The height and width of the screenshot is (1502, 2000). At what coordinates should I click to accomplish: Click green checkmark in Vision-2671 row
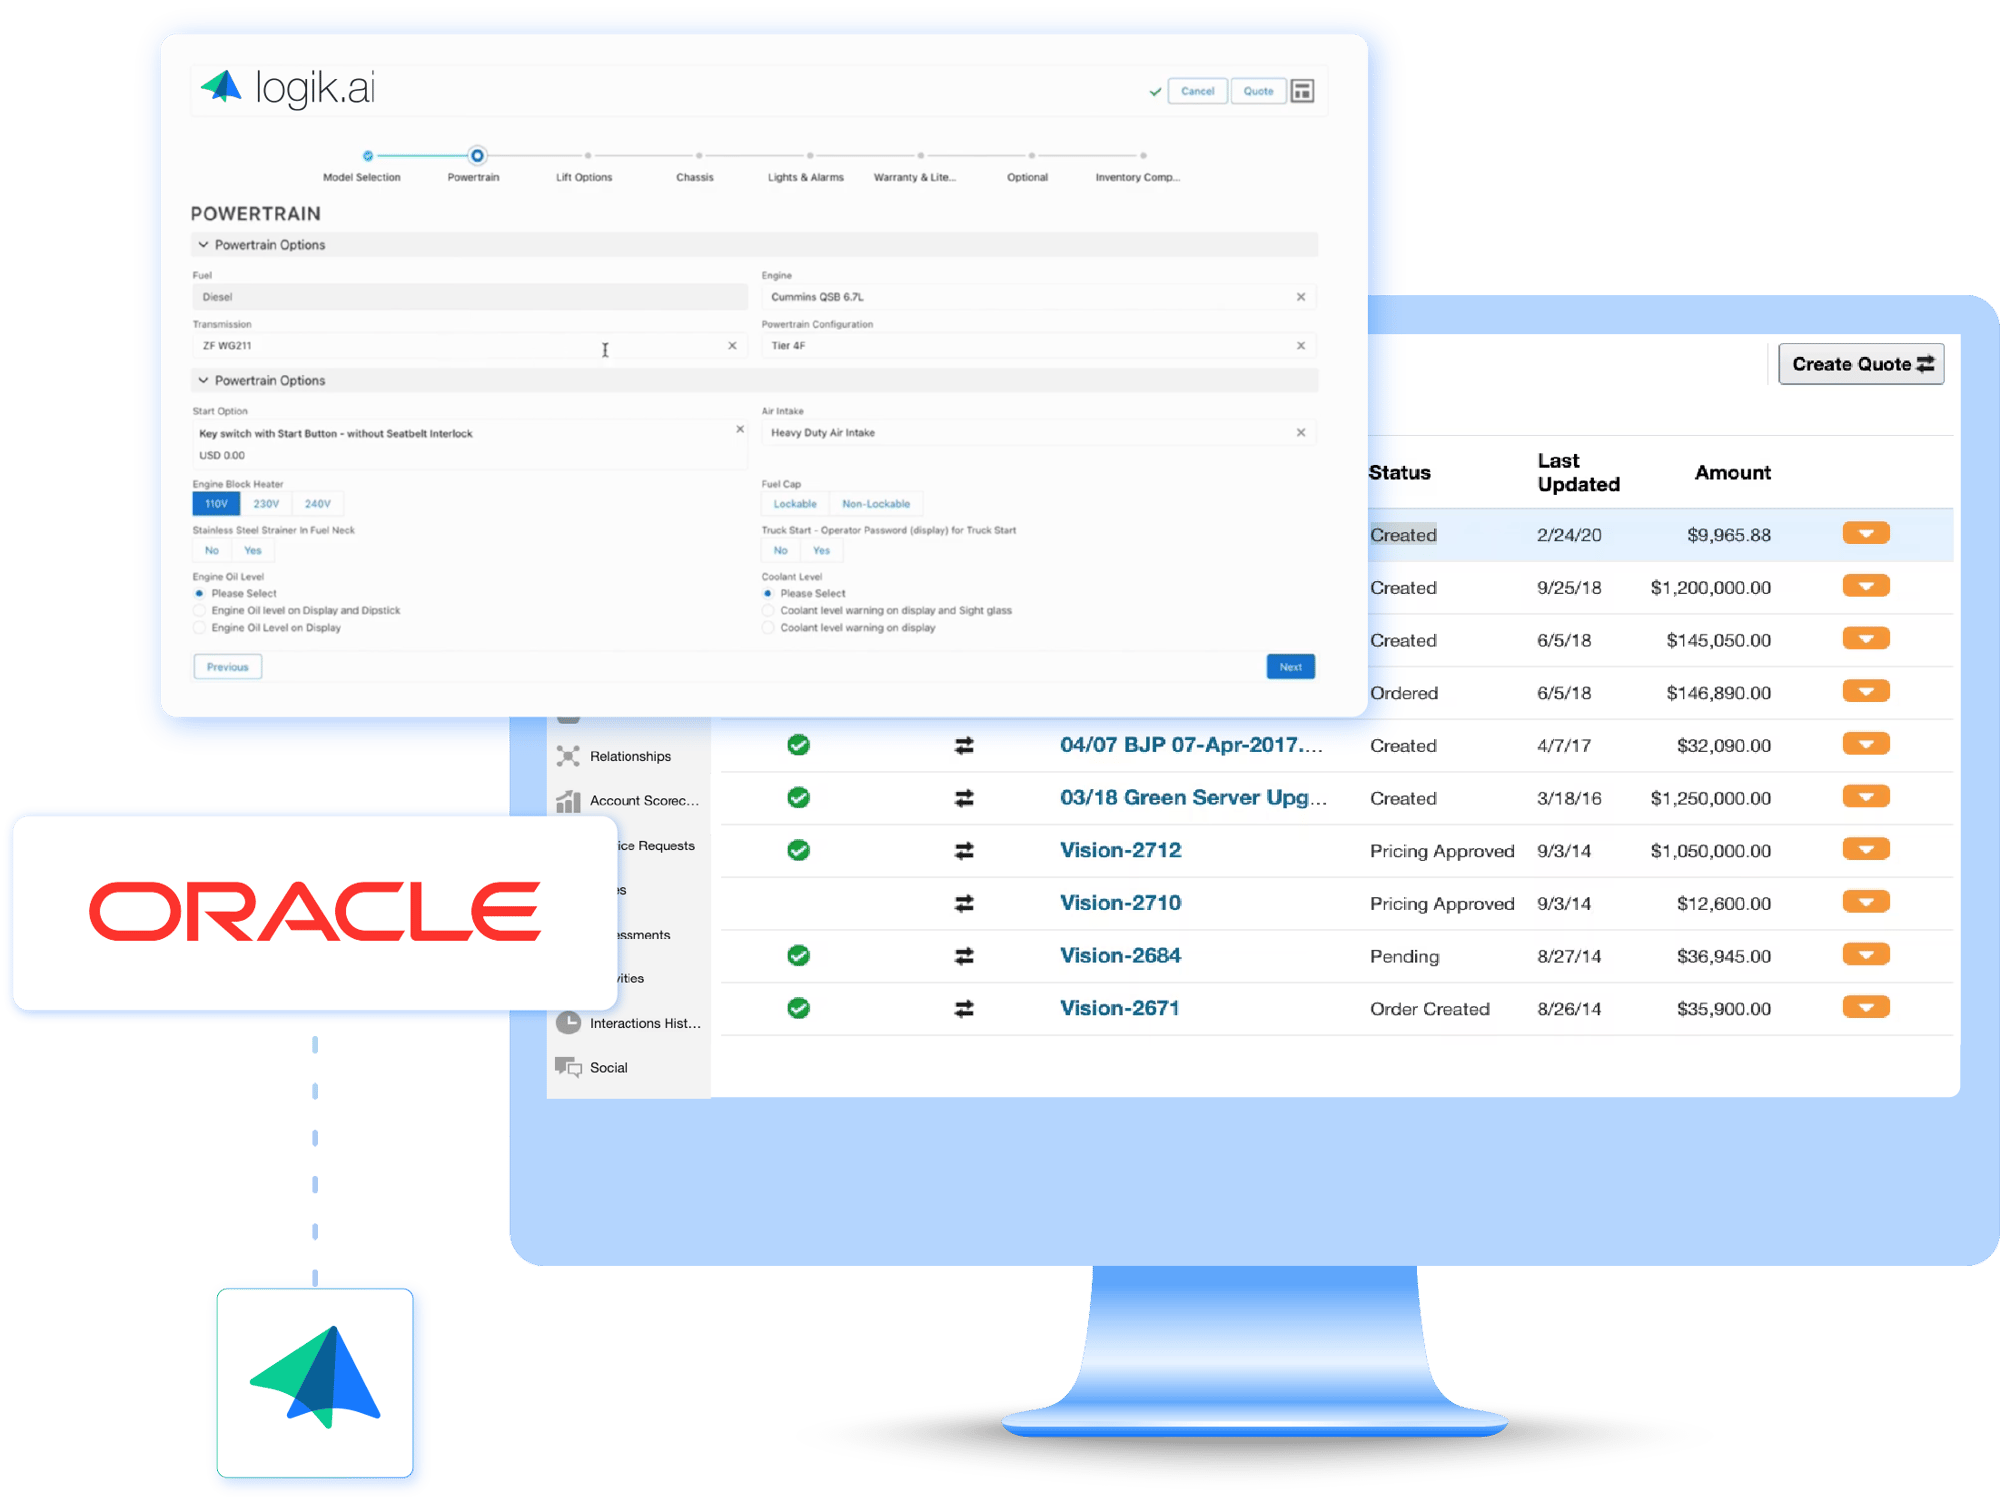798,1008
